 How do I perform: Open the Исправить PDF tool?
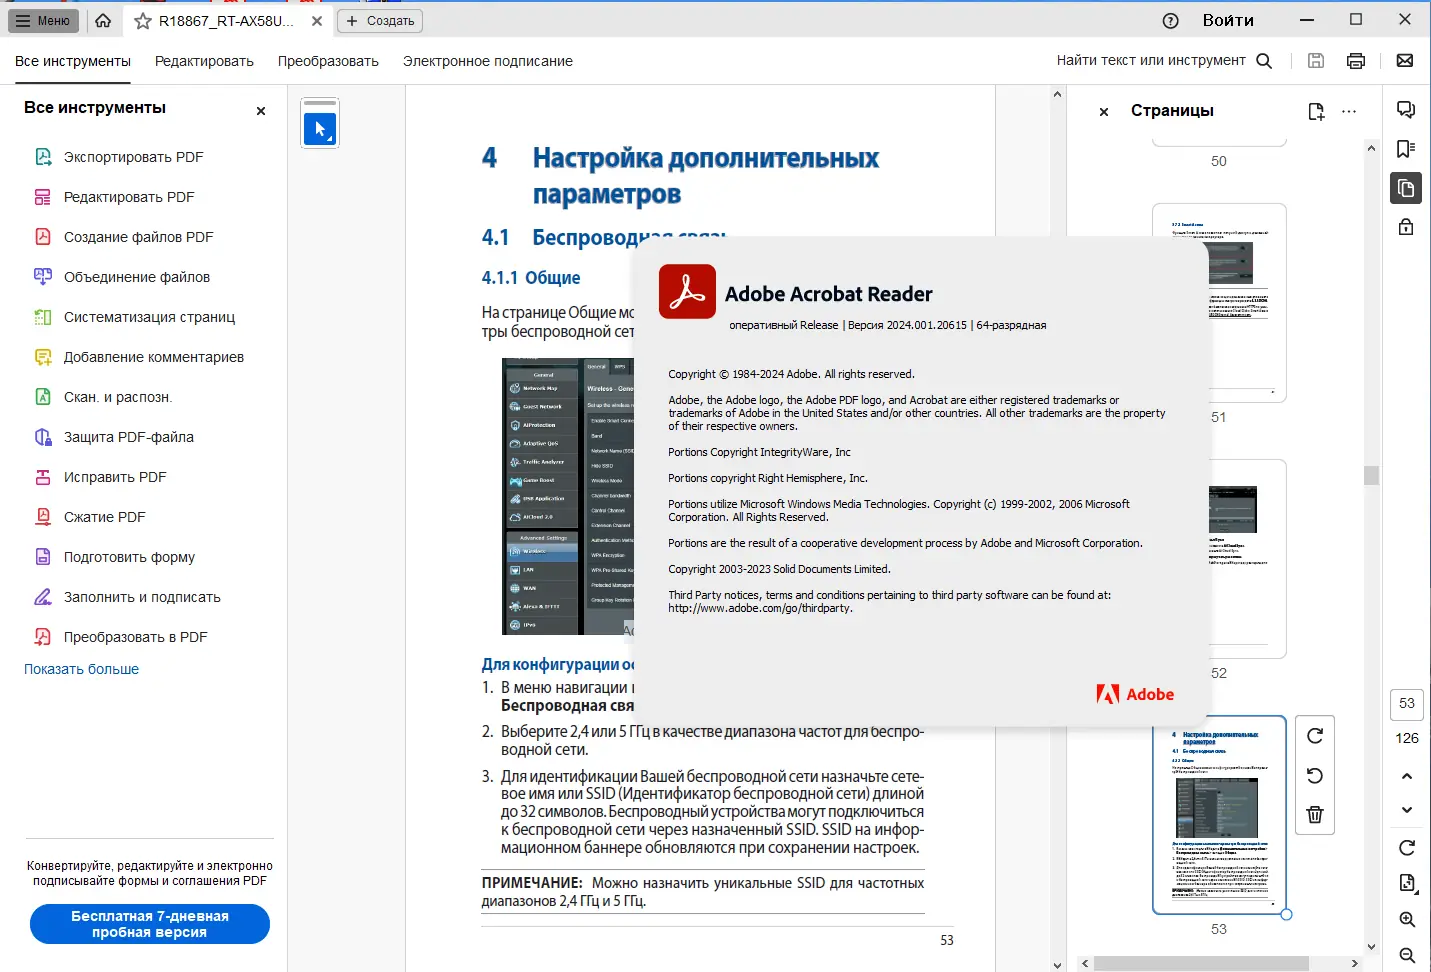point(115,477)
